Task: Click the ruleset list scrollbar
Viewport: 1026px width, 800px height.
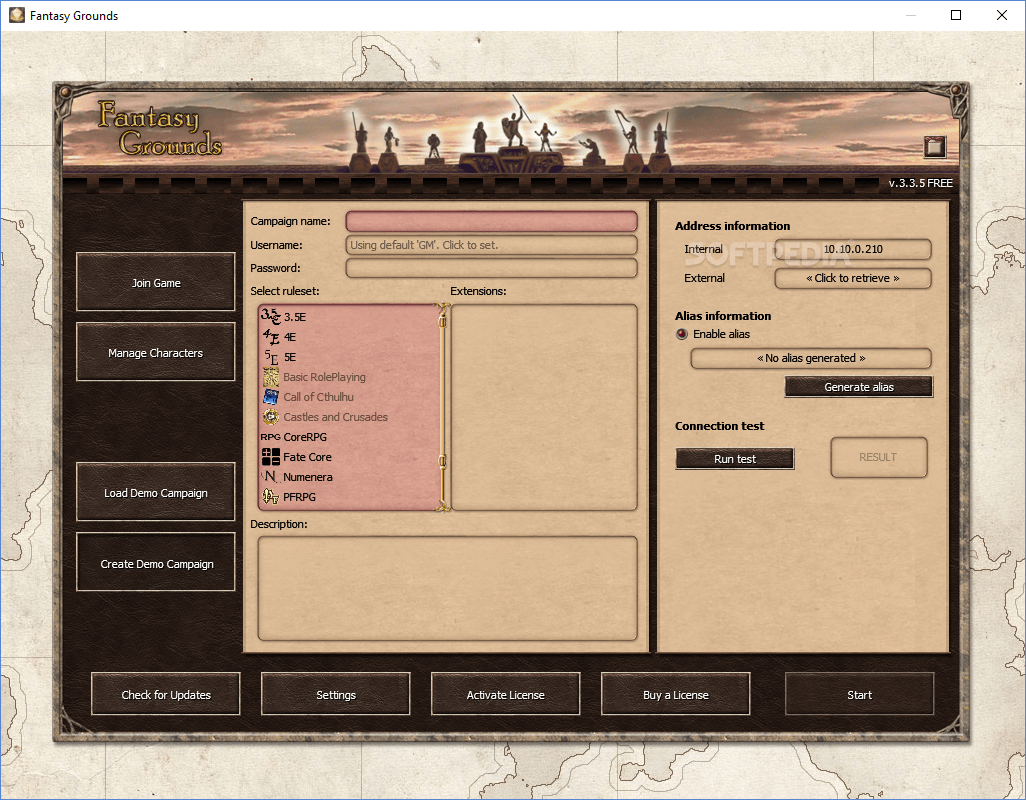Action: (x=443, y=407)
